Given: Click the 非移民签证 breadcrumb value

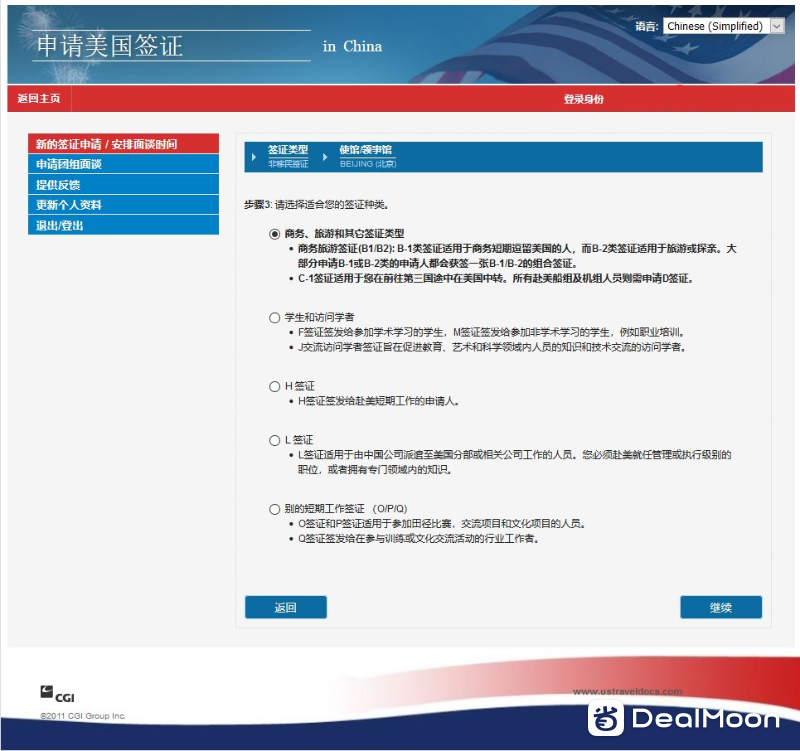Looking at the screenshot, I should (x=288, y=164).
